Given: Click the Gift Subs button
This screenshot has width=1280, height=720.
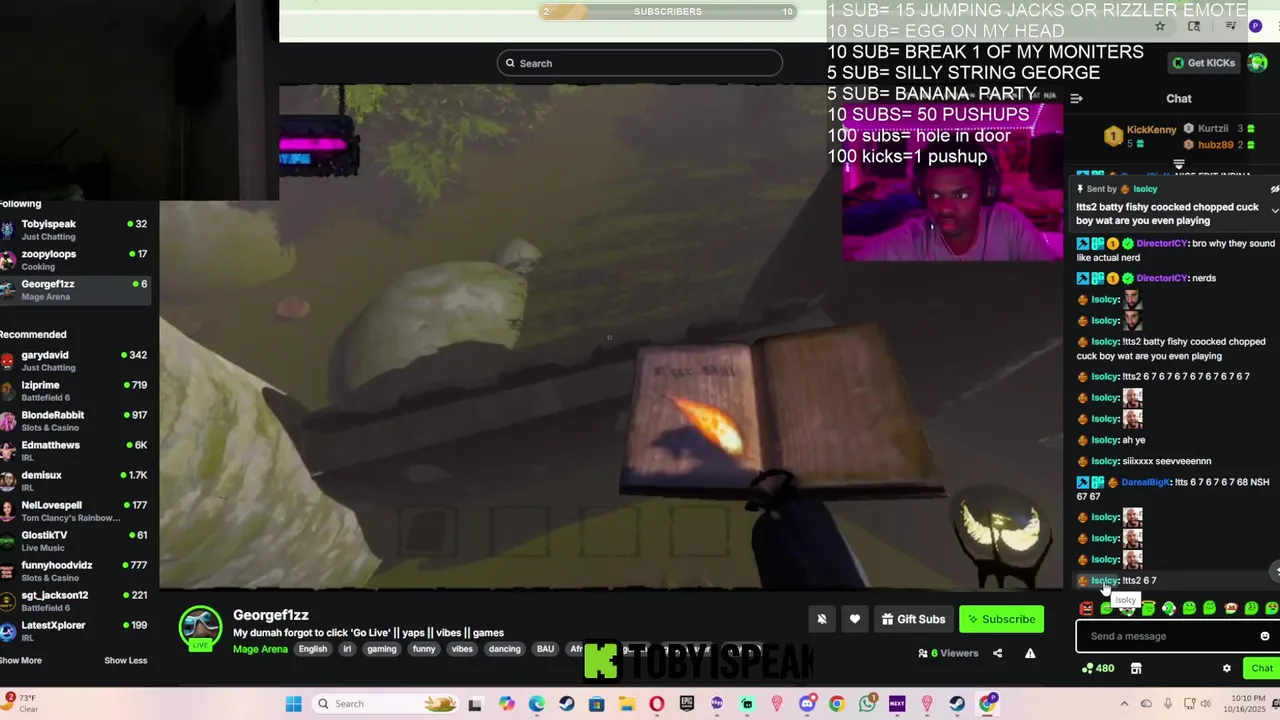Looking at the screenshot, I should (913, 619).
